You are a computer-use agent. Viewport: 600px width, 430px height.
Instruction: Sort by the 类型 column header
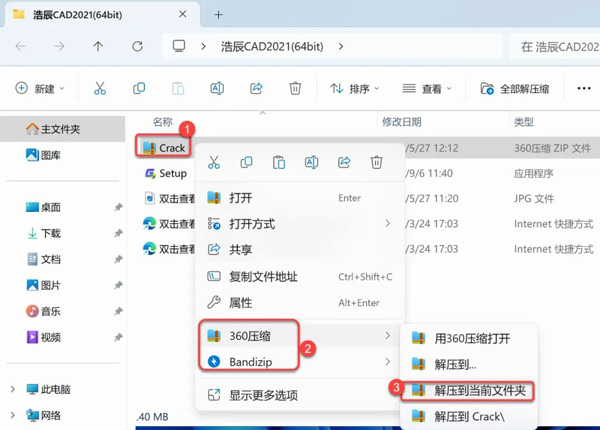pos(523,122)
